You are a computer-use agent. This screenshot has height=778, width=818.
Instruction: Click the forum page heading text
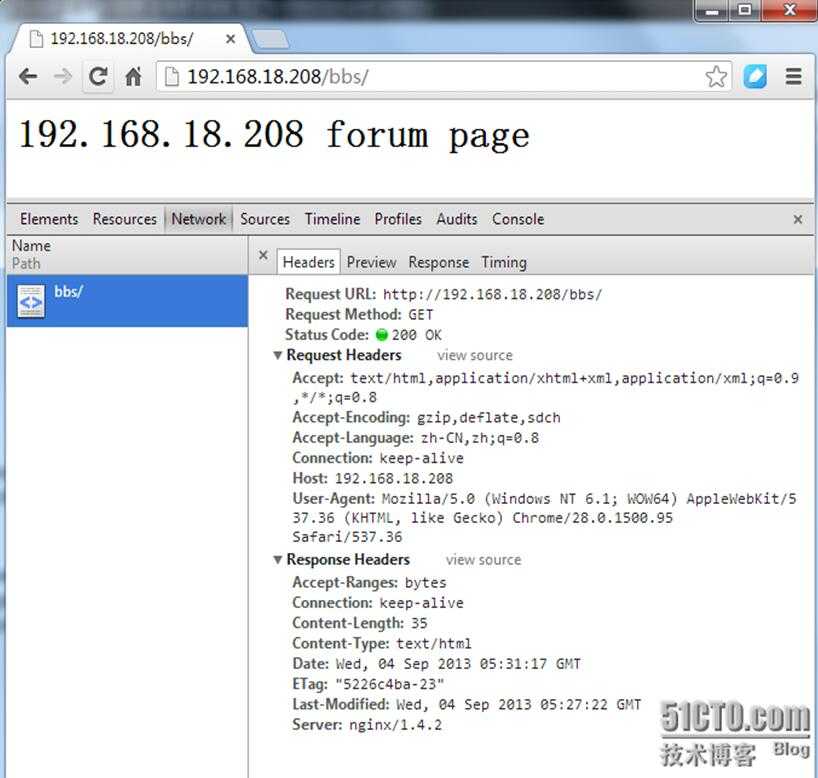click(274, 135)
